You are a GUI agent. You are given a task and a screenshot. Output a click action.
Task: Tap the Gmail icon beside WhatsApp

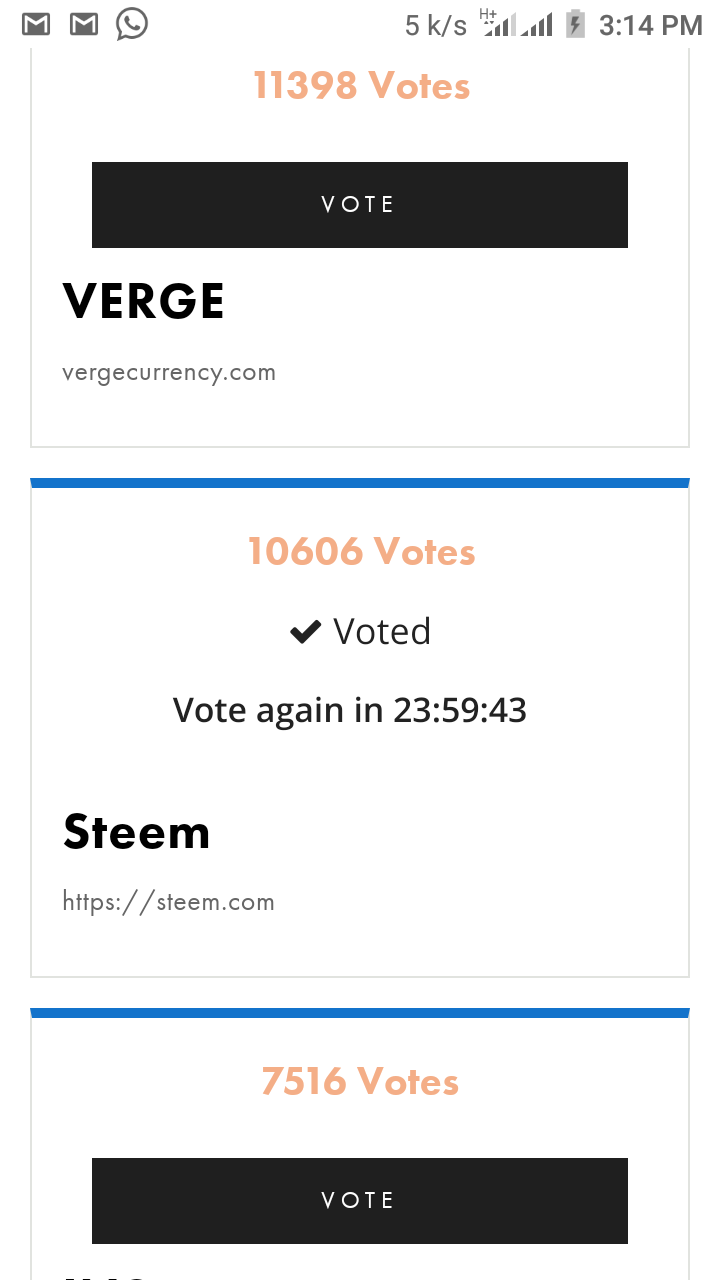tap(84, 24)
